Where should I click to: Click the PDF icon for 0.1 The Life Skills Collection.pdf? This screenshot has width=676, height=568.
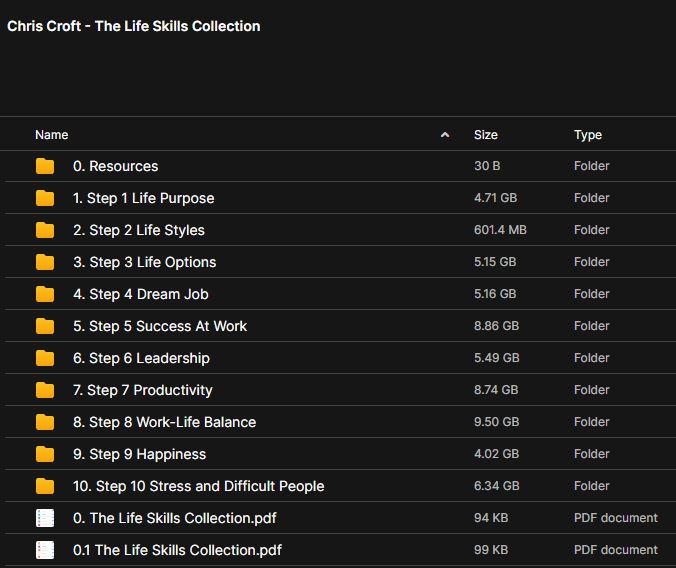point(45,550)
